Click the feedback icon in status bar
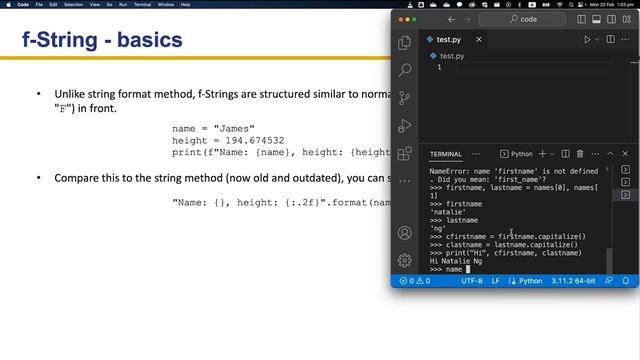This screenshot has width=640, height=360. click(x=609, y=281)
